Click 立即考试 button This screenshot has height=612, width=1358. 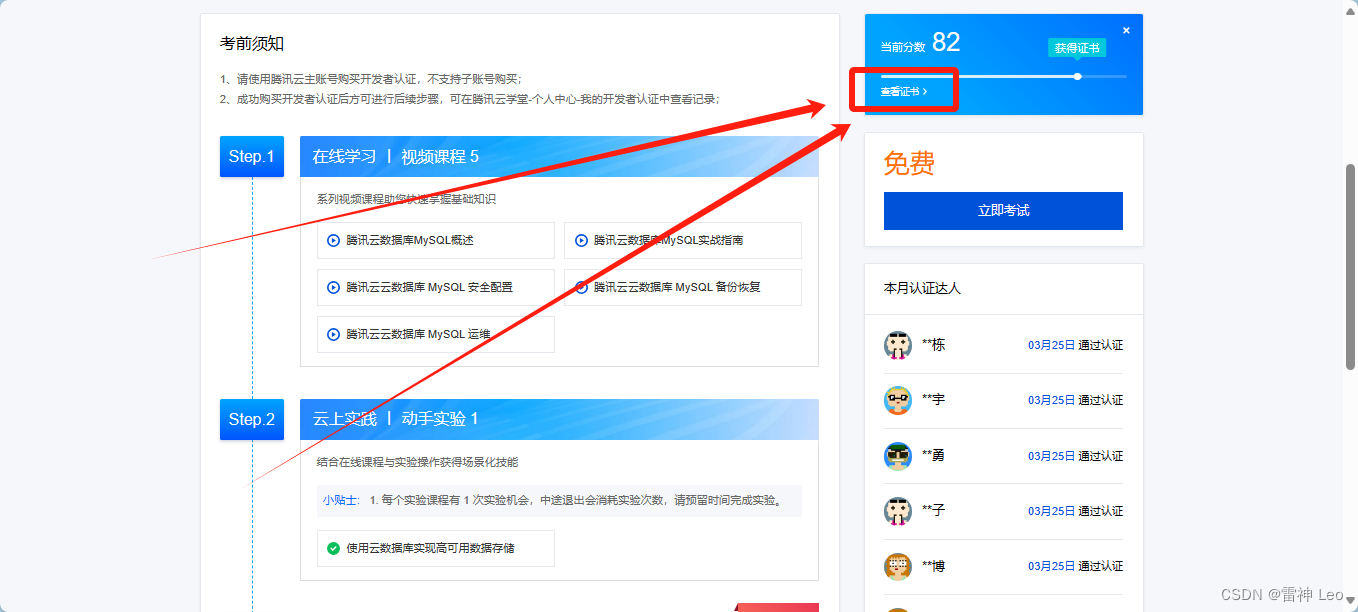click(1003, 211)
